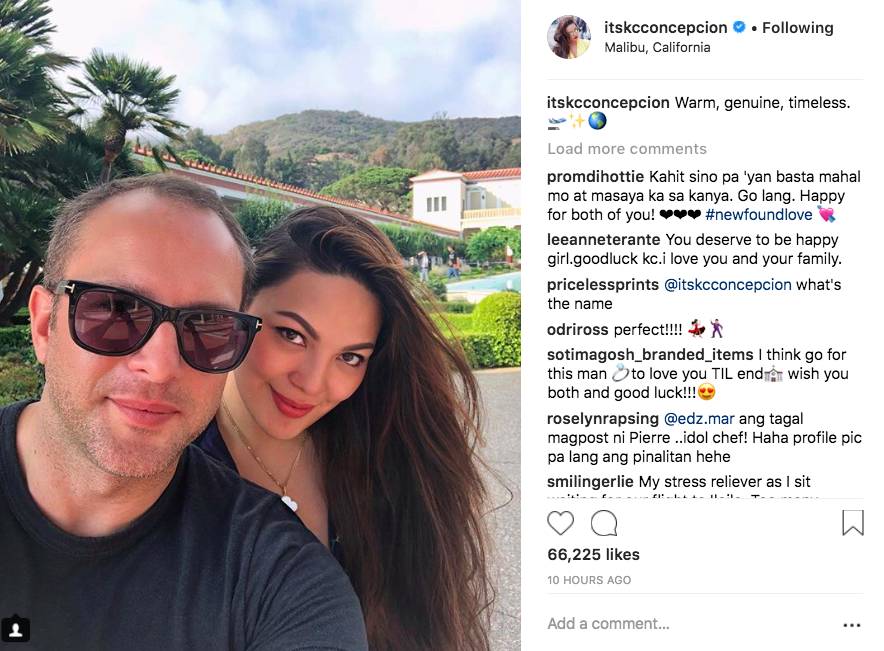This screenshot has height=651, width=884.
Task: Toggle the Following button
Action: [x=797, y=28]
